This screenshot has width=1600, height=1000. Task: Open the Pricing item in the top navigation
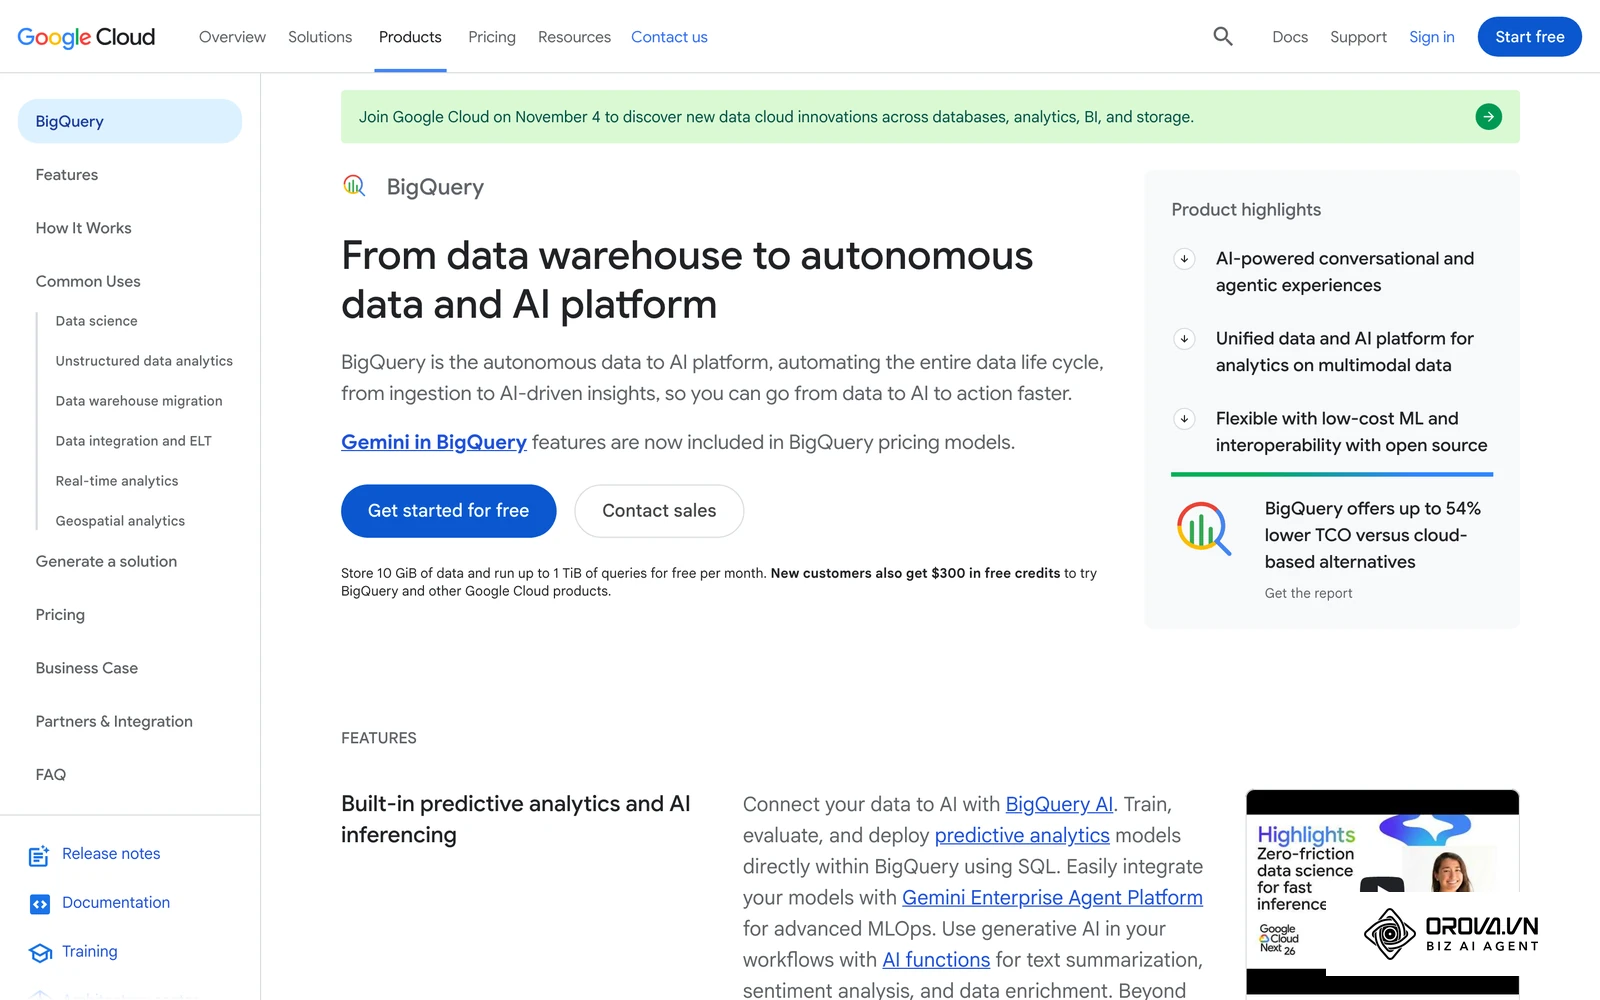[492, 37]
